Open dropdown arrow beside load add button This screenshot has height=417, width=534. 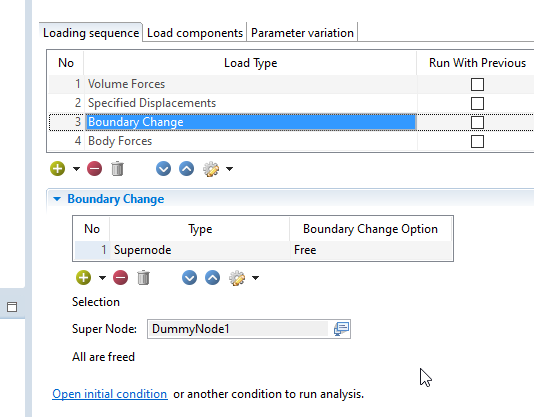(76, 169)
